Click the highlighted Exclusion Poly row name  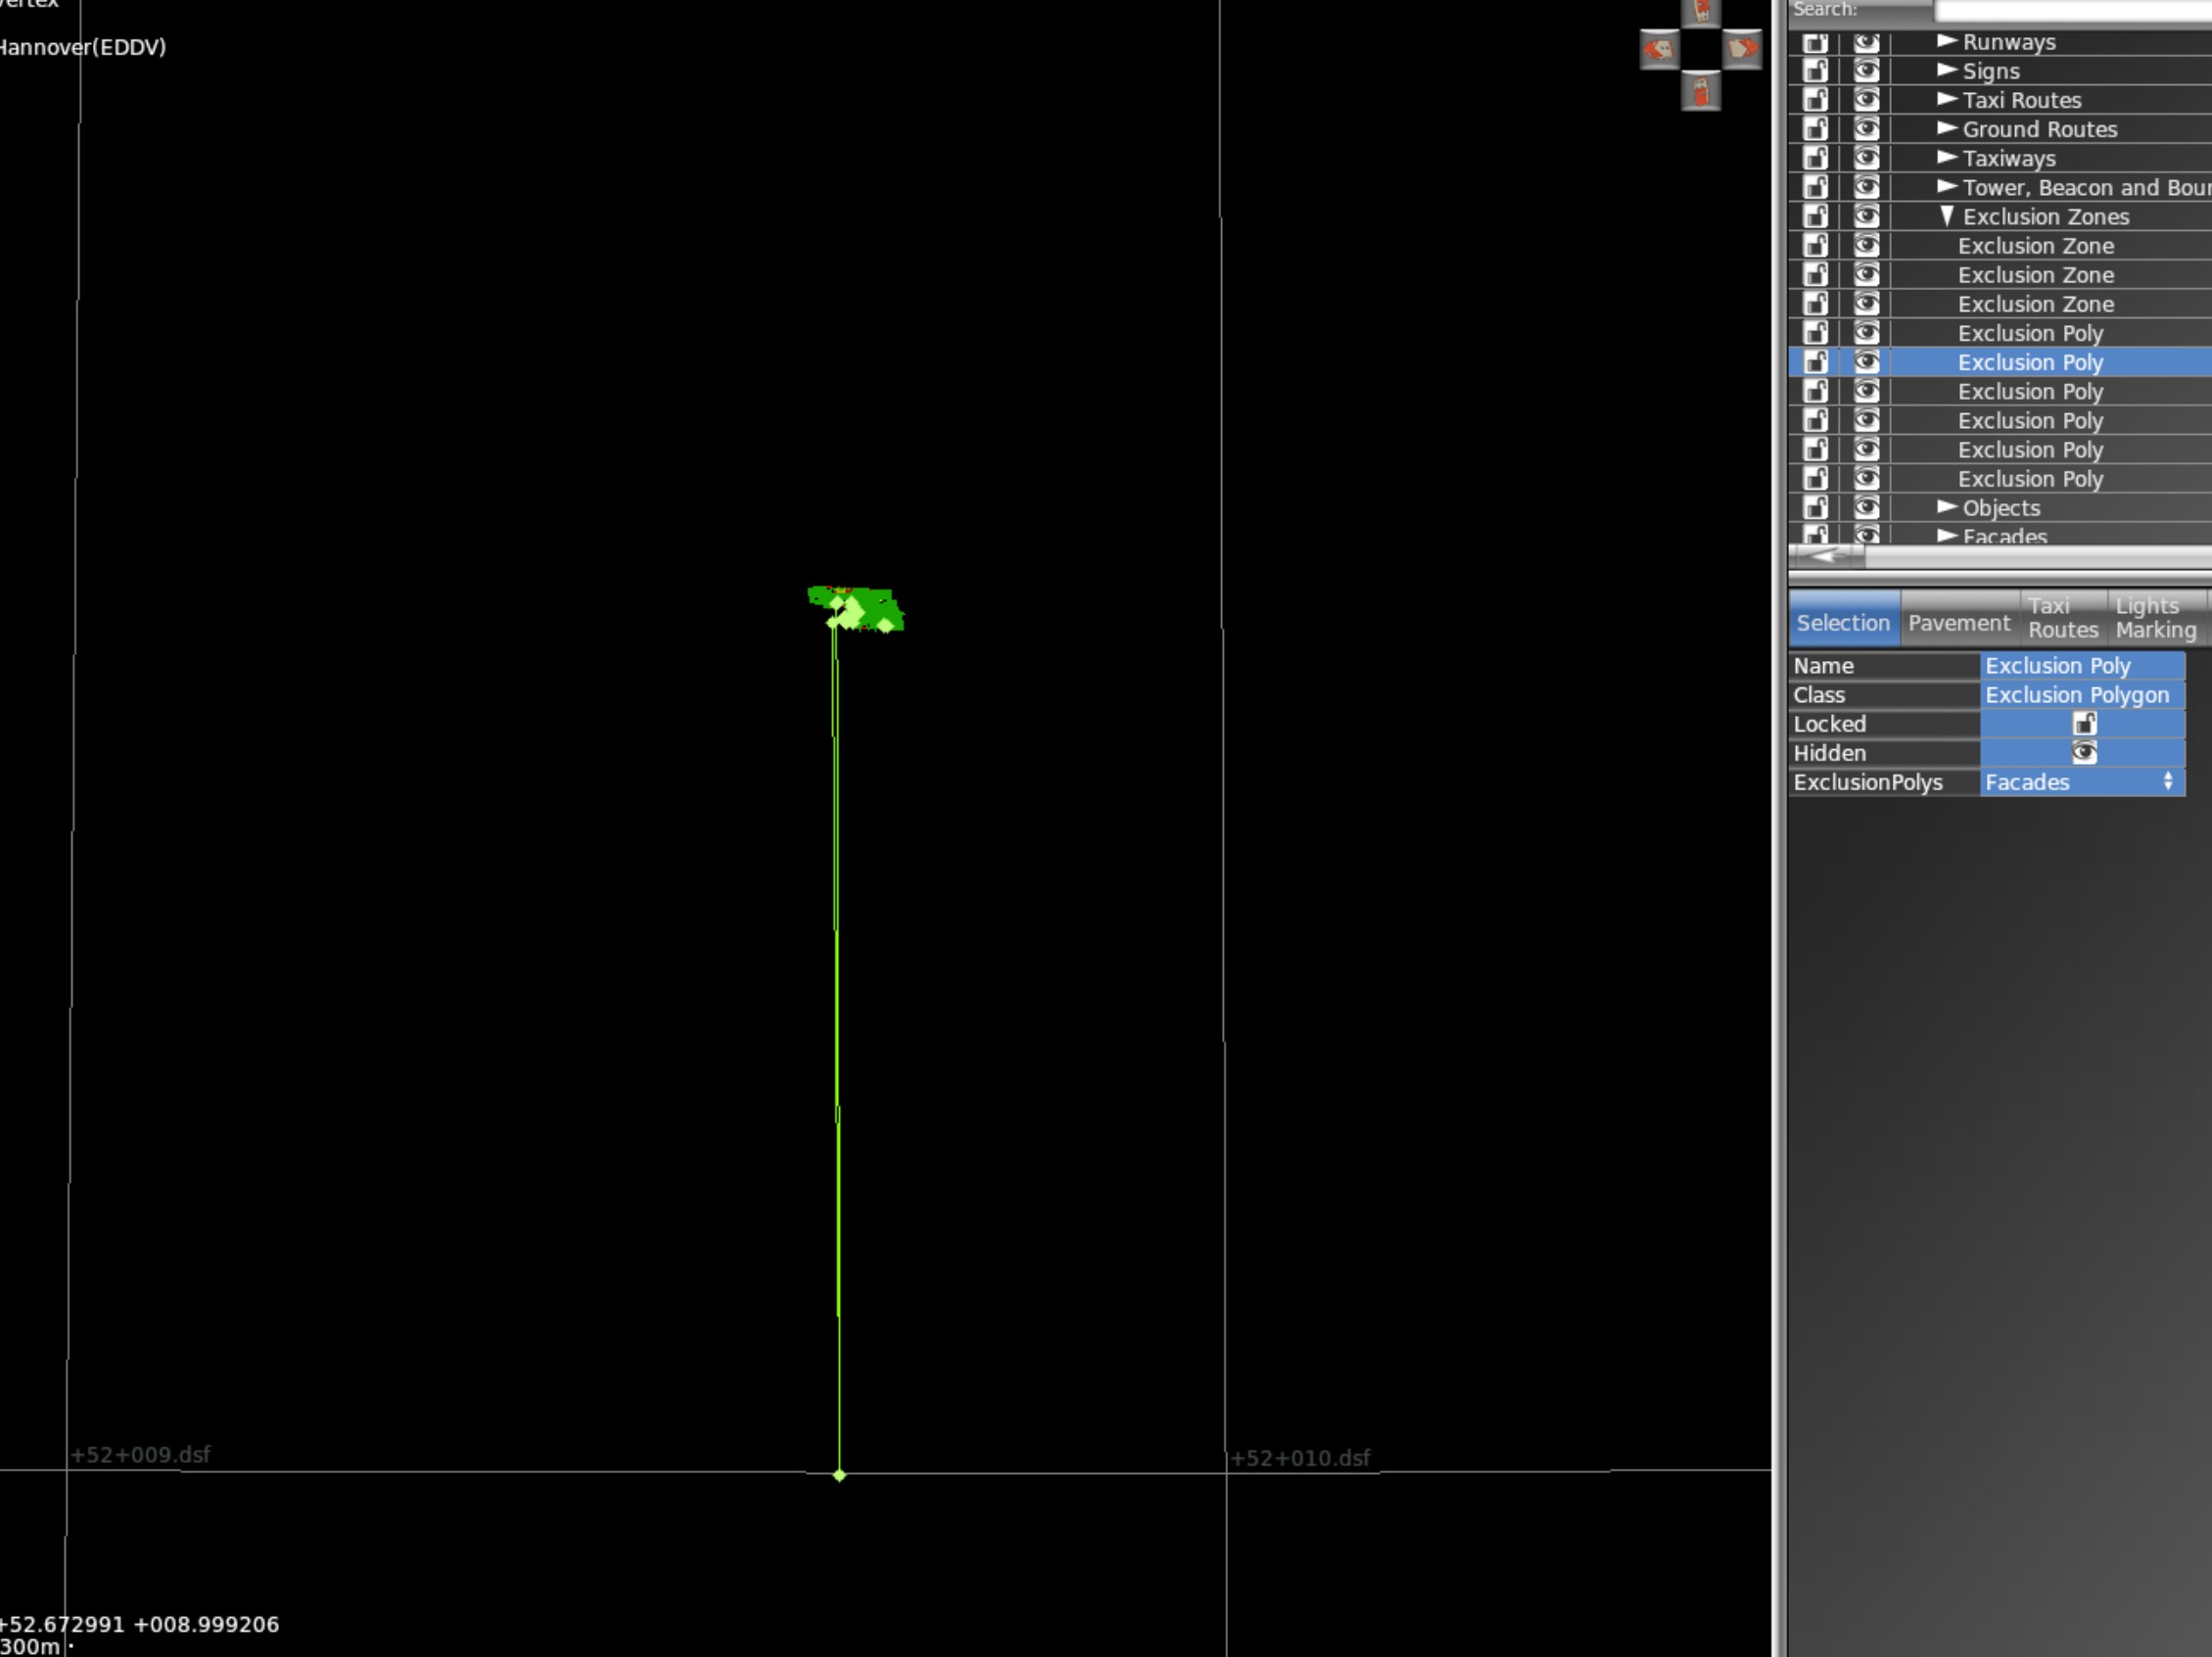click(2029, 362)
